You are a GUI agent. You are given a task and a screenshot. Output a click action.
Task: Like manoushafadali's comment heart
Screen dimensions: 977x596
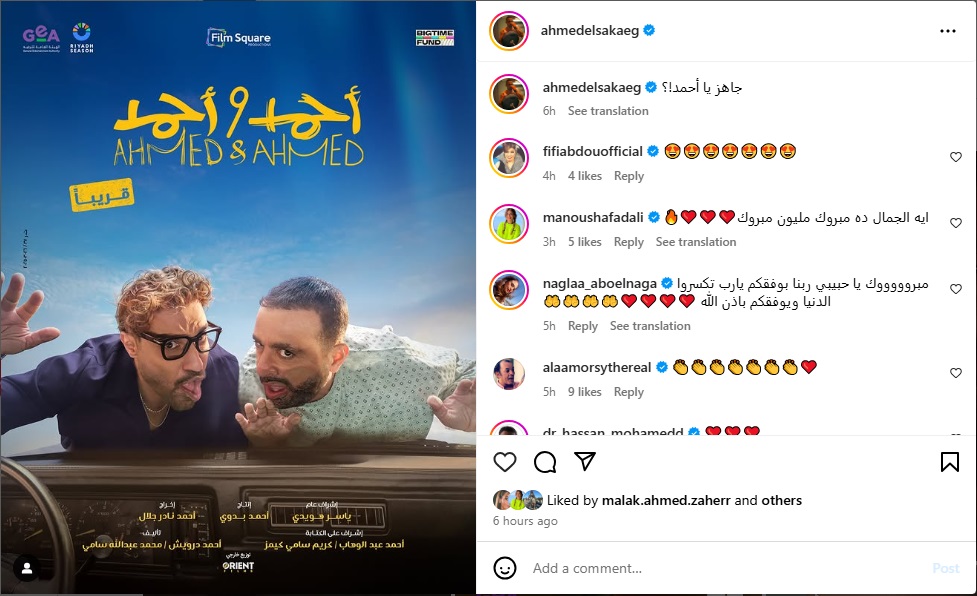click(956, 223)
